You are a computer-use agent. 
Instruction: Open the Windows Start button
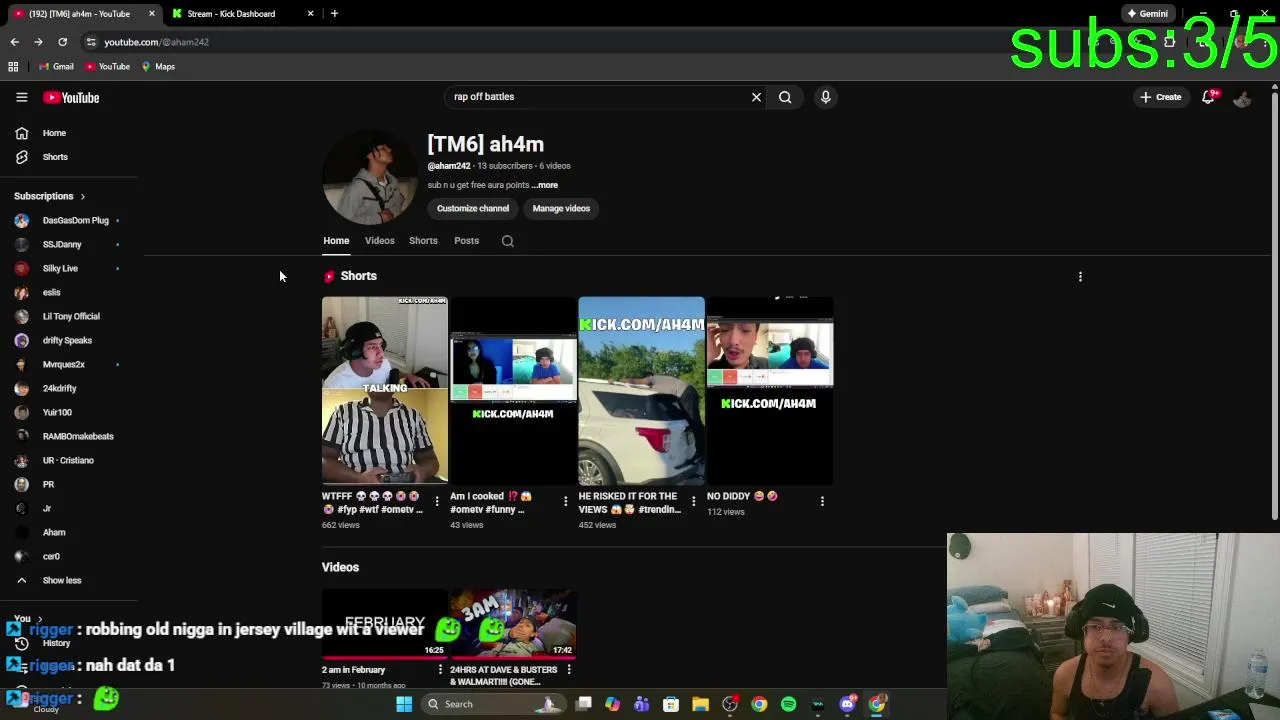404,704
